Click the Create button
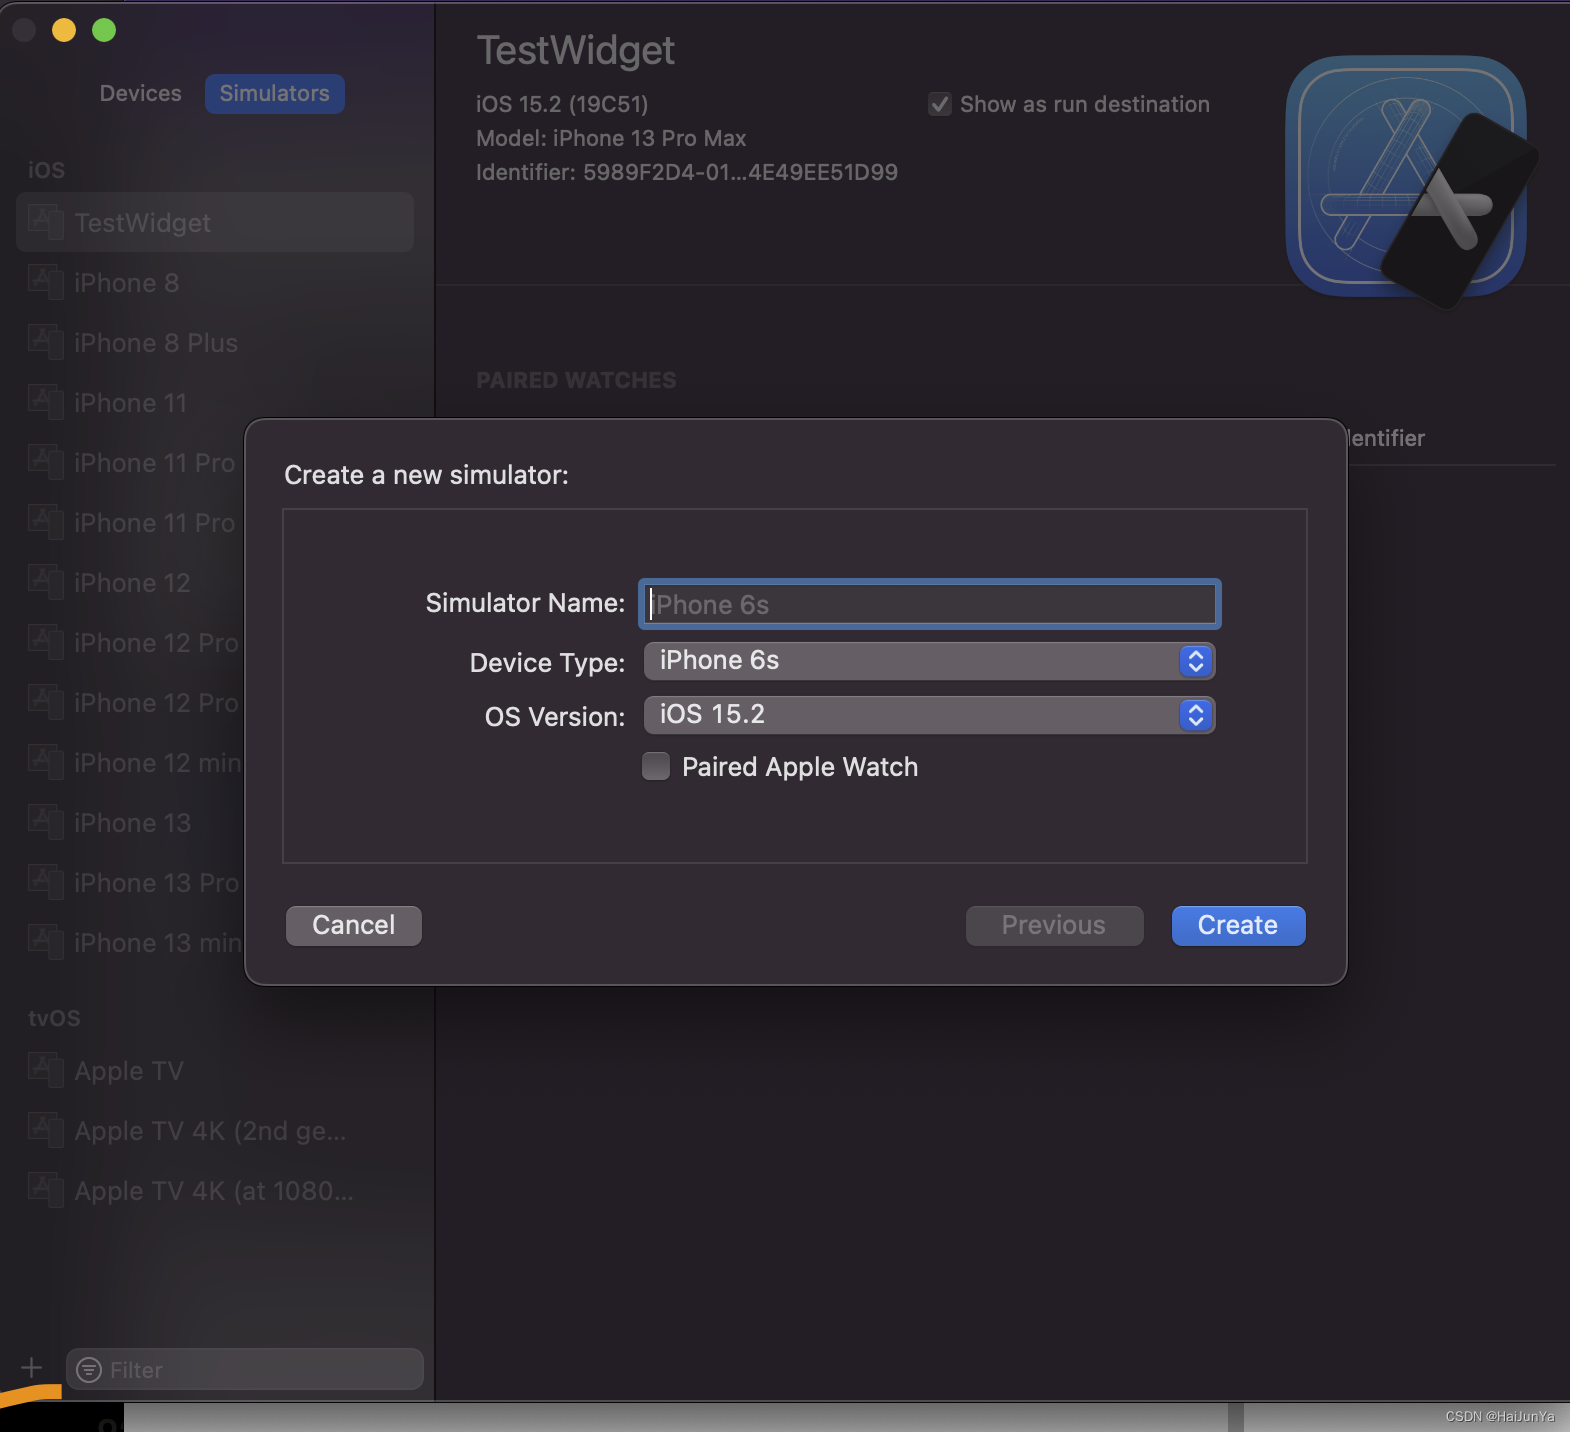 coord(1238,925)
